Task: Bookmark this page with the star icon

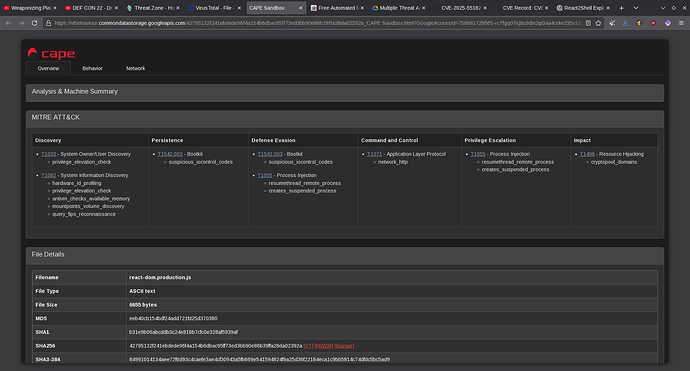Action: click(598, 23)
